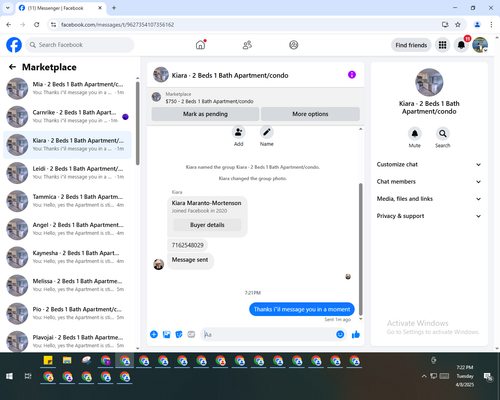
Task: Open the notifications bell
Action: (461, 45)
